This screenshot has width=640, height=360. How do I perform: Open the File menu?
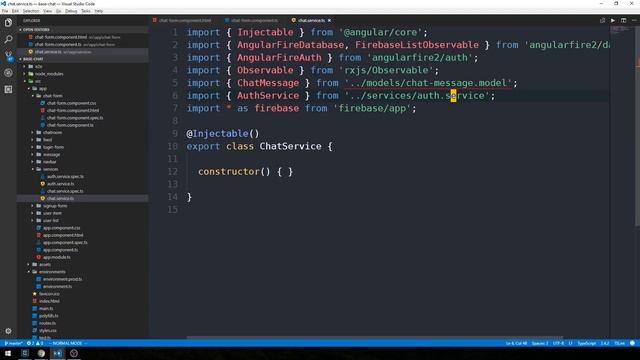tap(5, 11)
